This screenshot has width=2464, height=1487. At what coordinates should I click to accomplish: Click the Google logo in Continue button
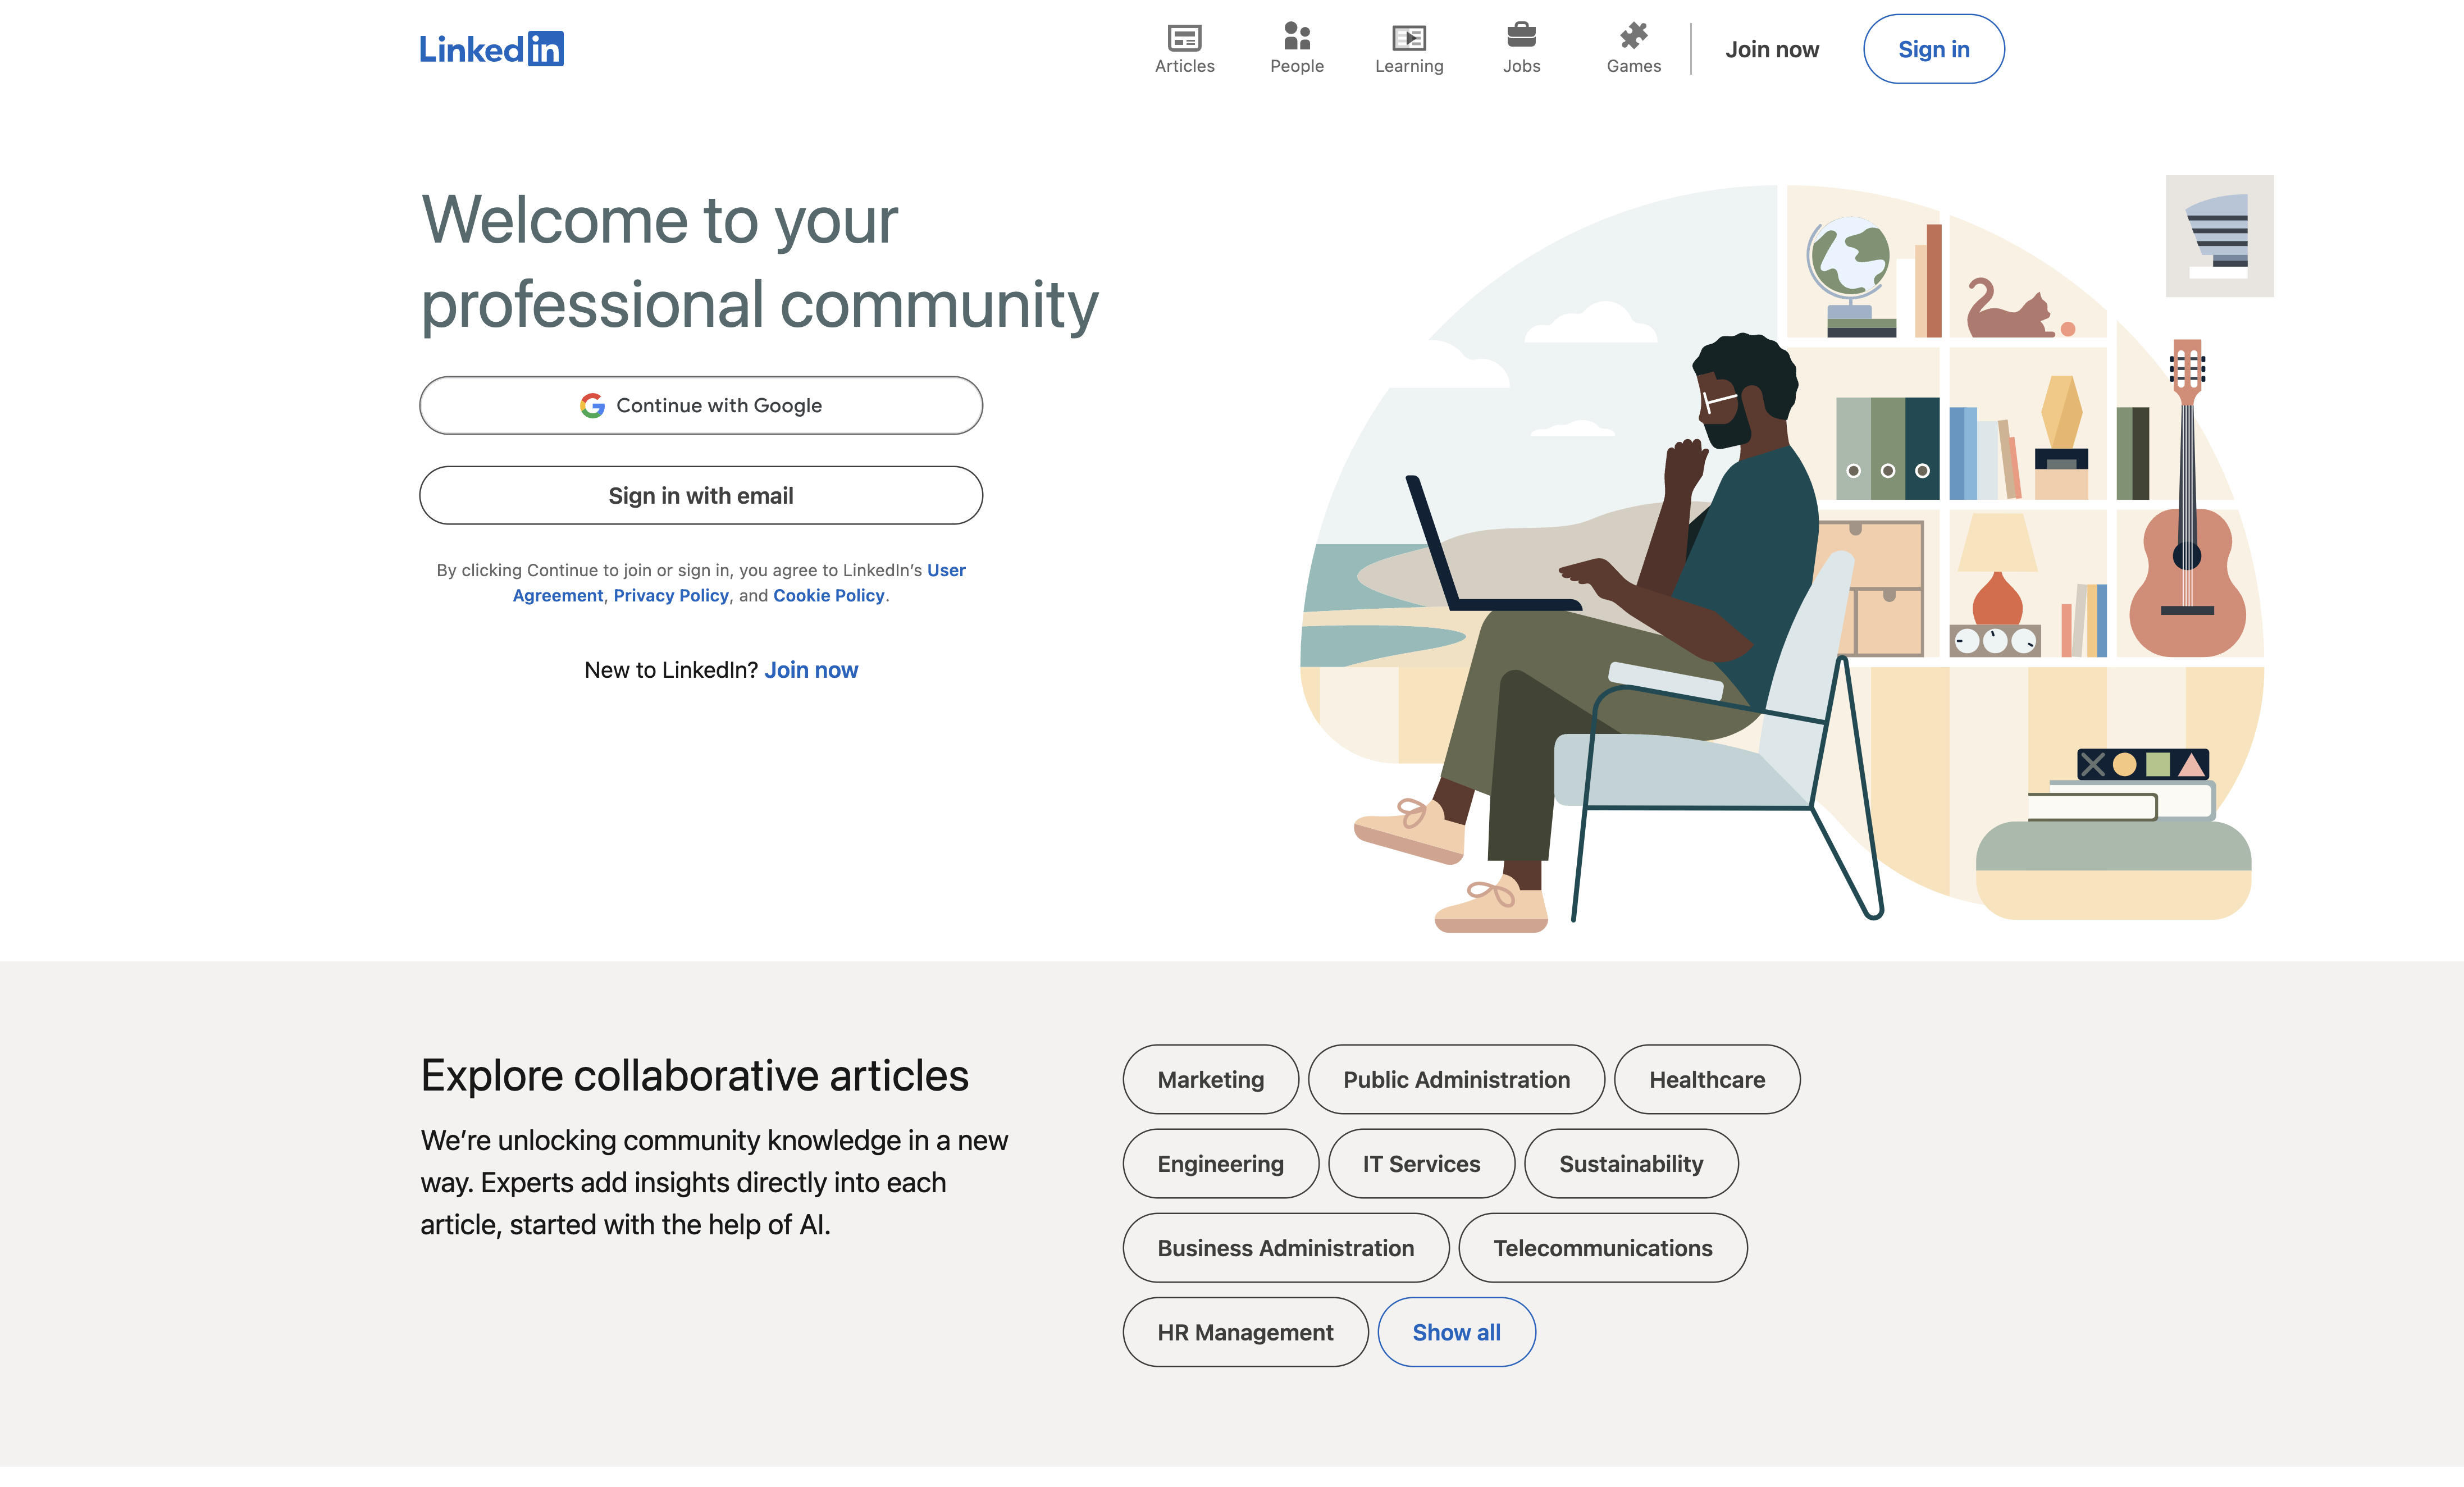592,405
